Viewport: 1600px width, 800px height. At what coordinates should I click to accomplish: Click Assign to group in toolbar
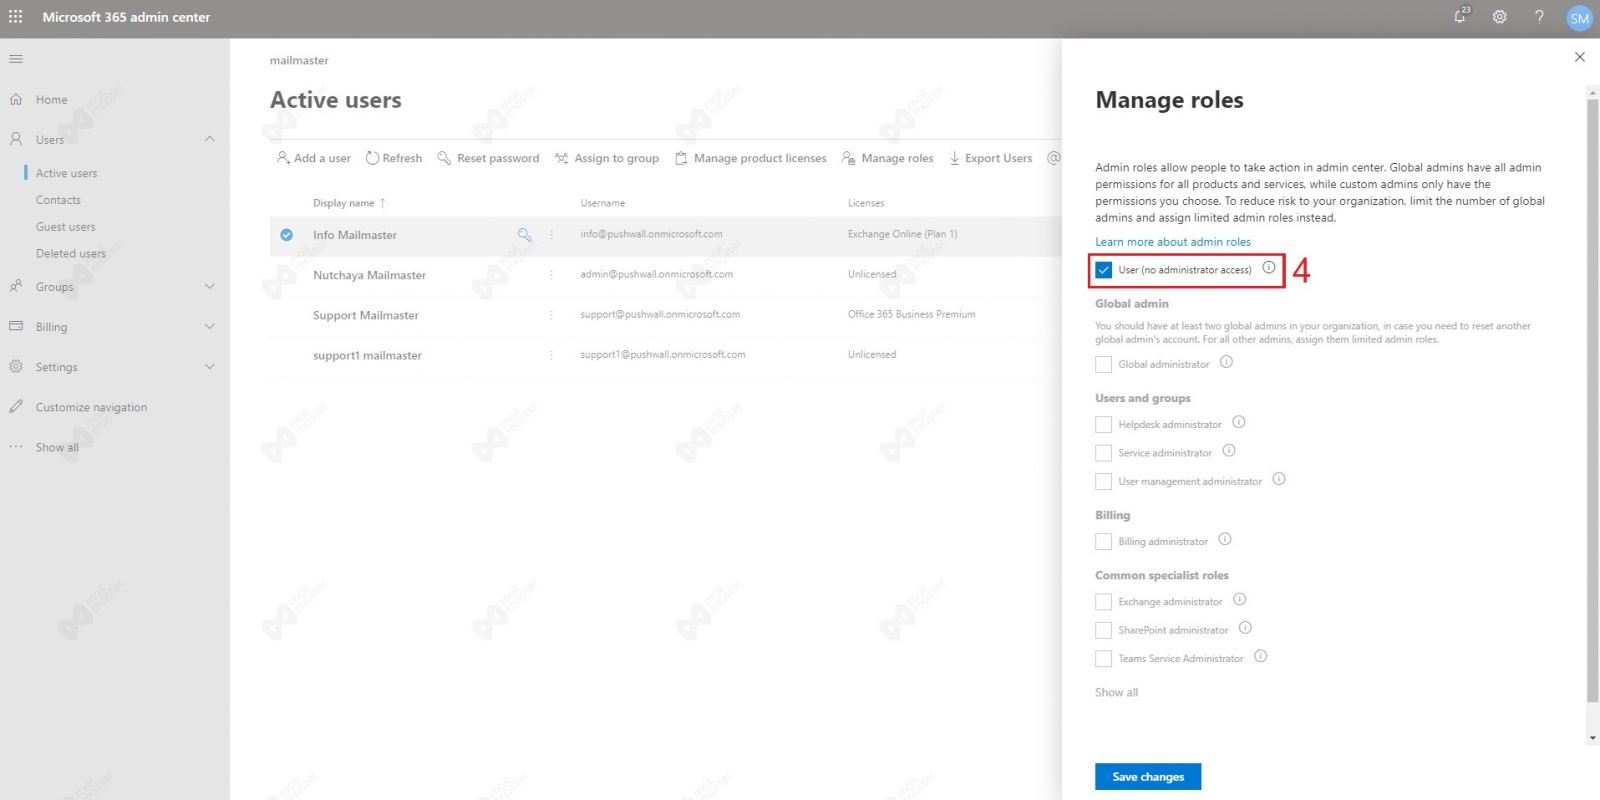tap(607, 158)
